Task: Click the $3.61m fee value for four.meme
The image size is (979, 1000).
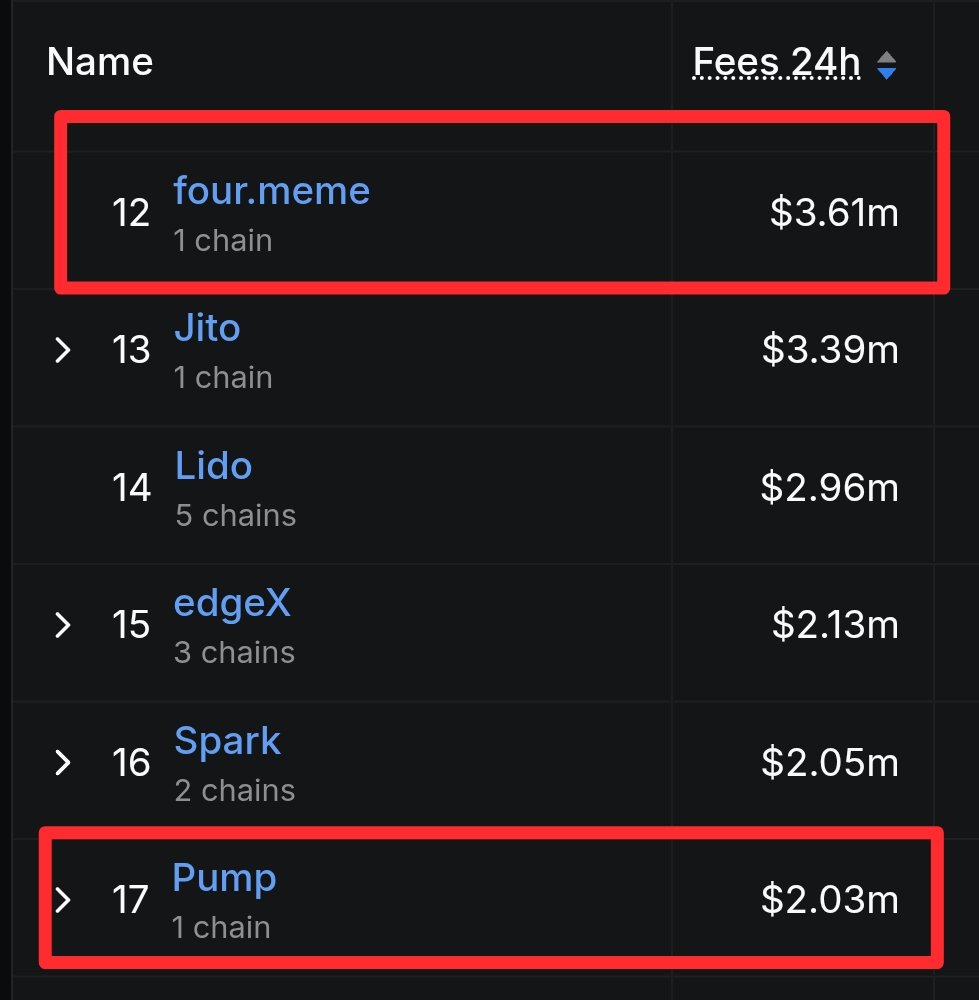Action: [834, 213]
